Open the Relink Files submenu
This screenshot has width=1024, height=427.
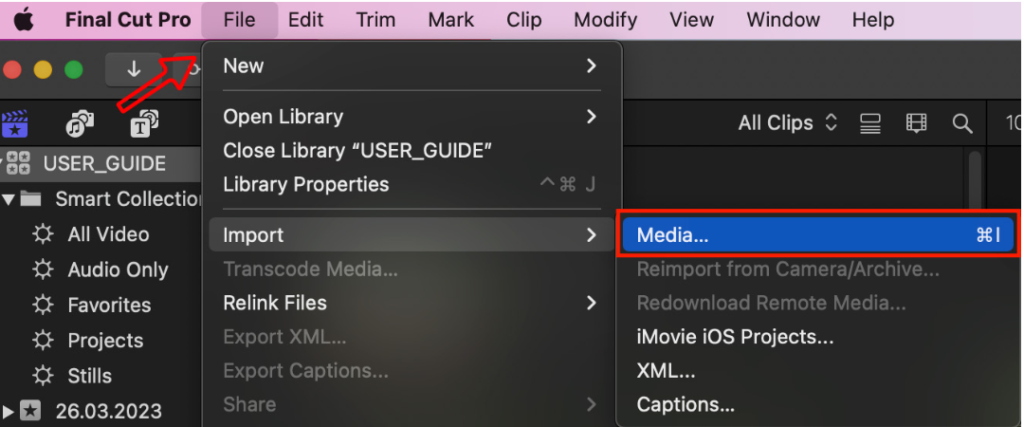(x=411, y=303)
